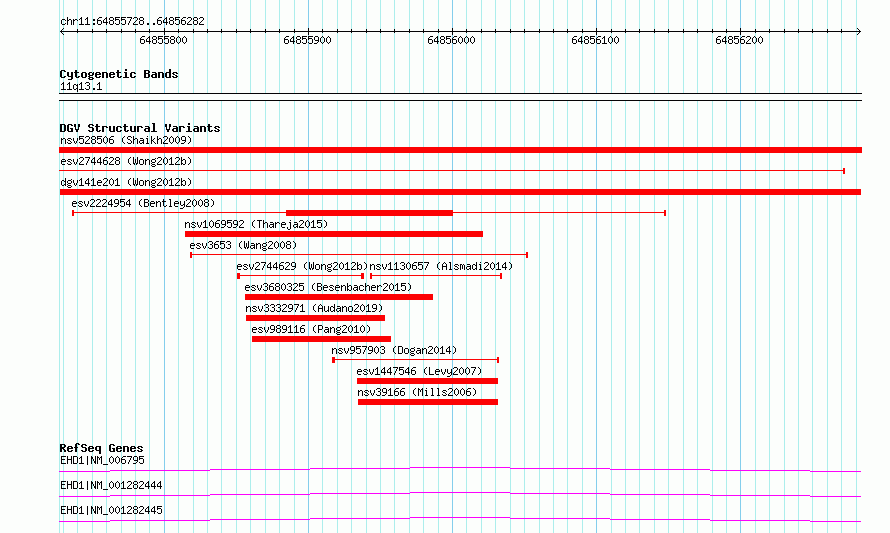Screen dimensions: 890x533
Task: Click the left arrow end of the ruler
Action: (62, 32)
